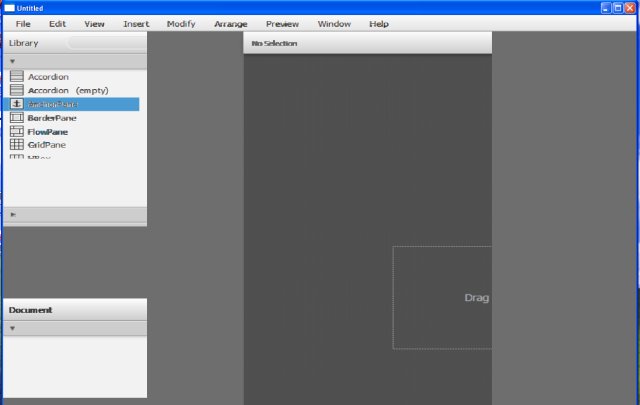This screenshot has height=405, width=640.
Task: Click the Accordion (empty) icon
Action: point(17,90)
